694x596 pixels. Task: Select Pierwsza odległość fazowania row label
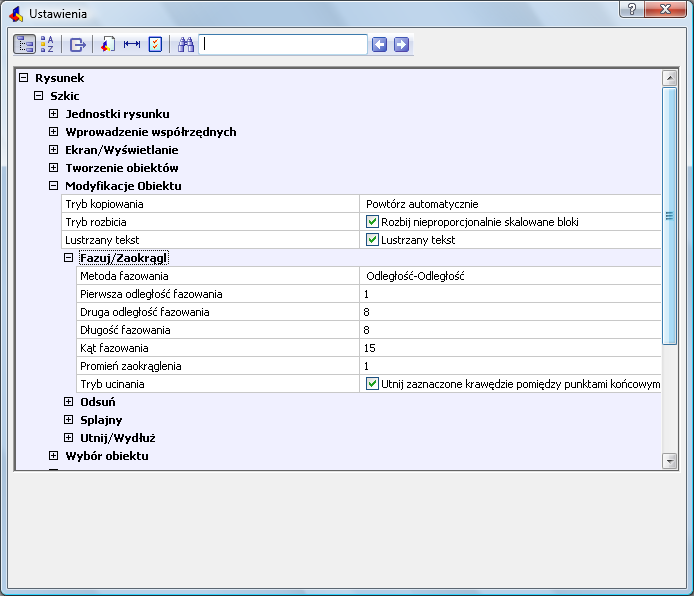(151, 294)
